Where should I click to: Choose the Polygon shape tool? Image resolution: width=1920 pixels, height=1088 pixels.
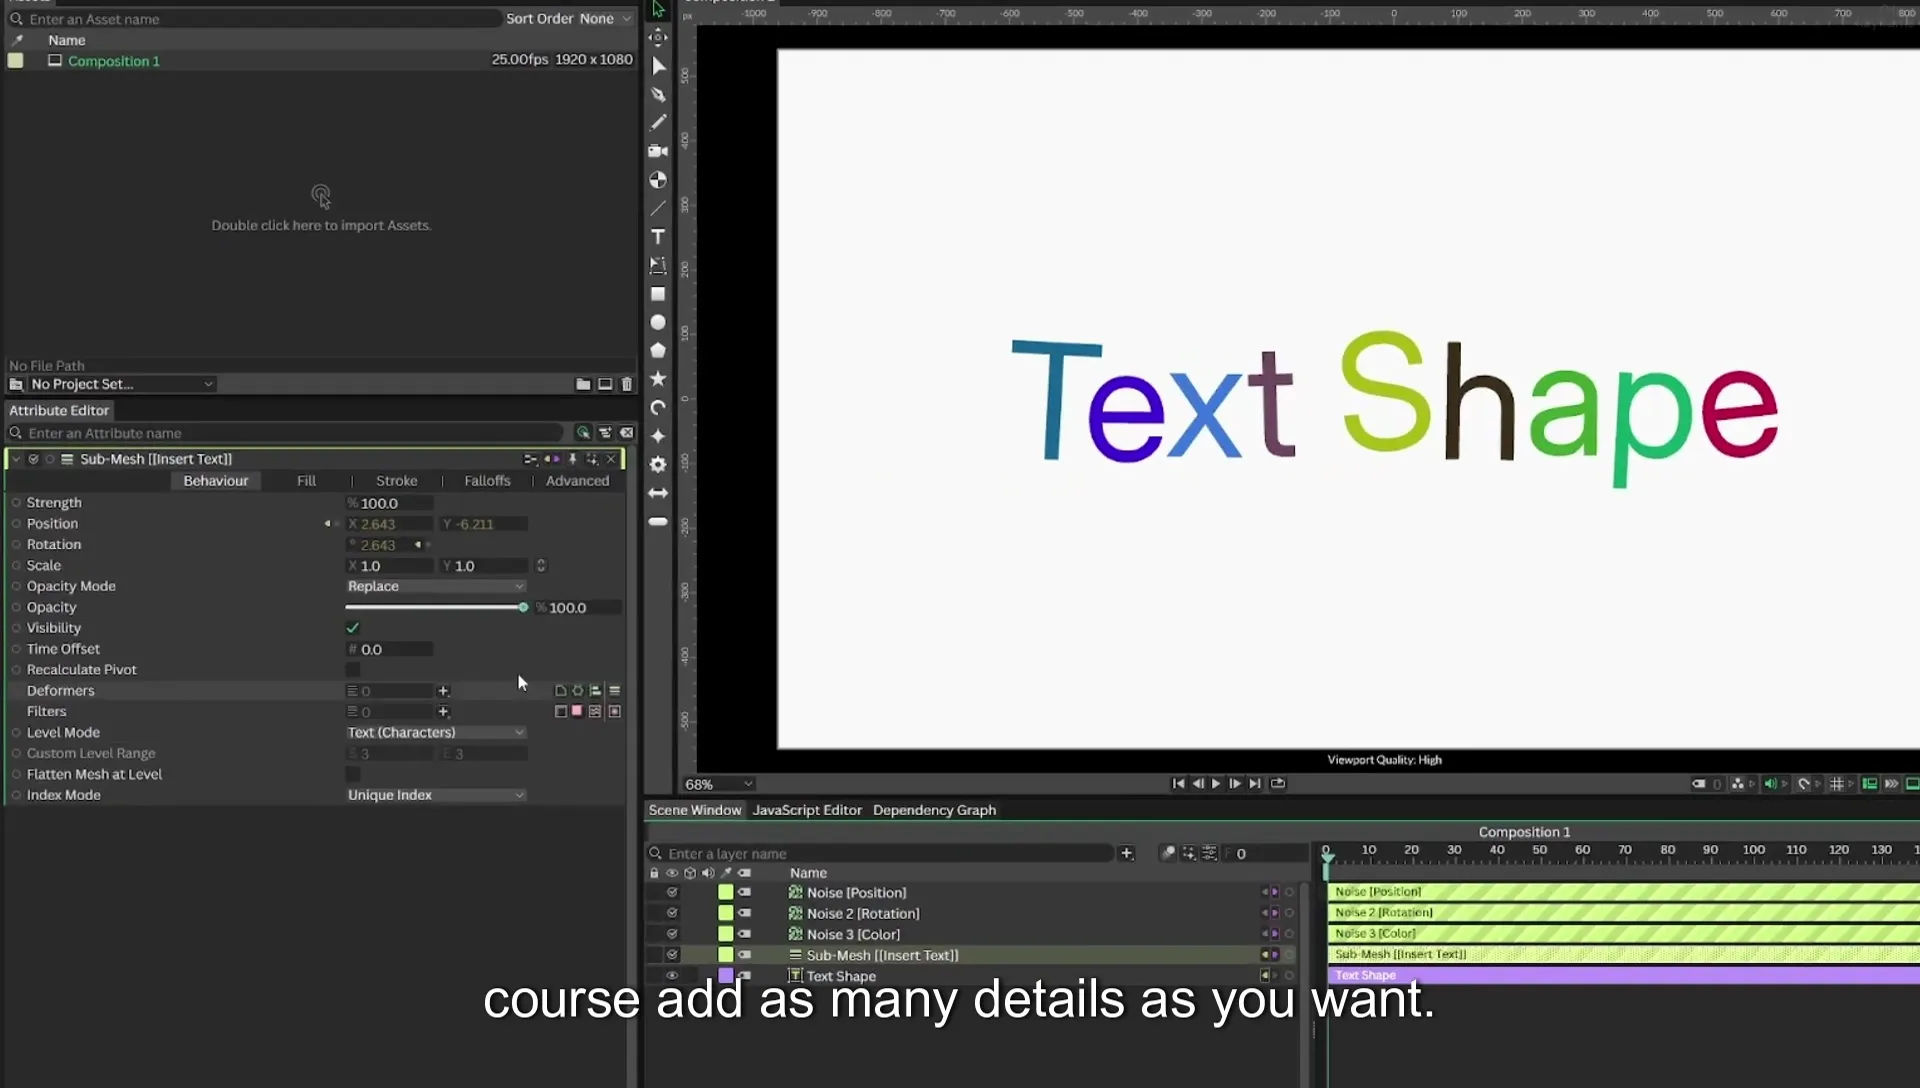(658, 350)
